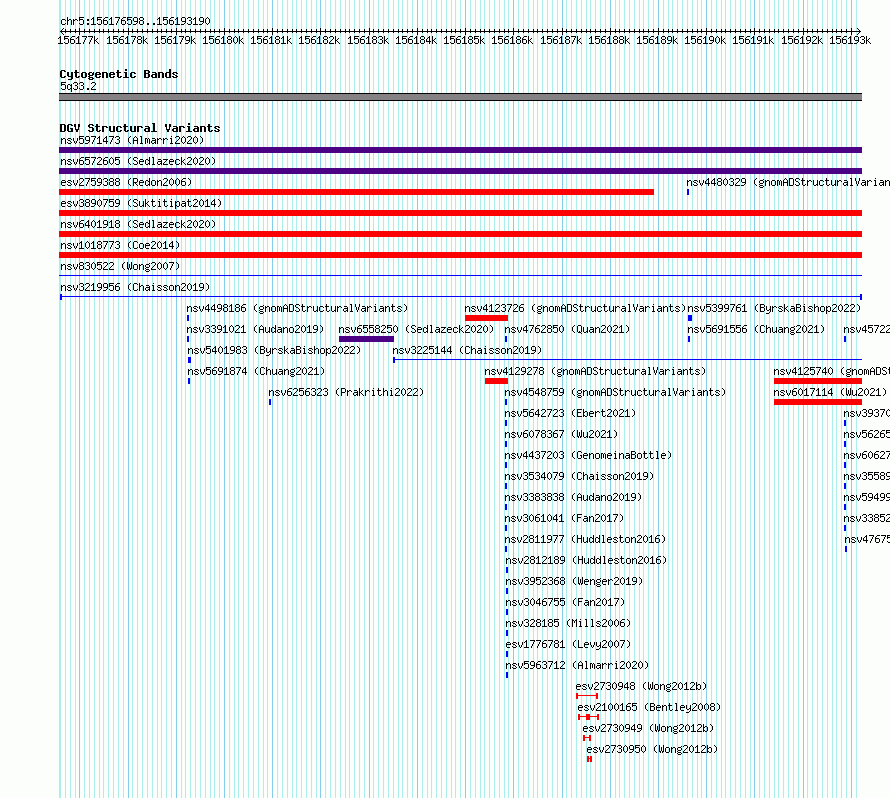This screenshot has width=890, height=798.
Task: Open nsv5963712 (Almarri2020) variant
Action: (577, 665)
